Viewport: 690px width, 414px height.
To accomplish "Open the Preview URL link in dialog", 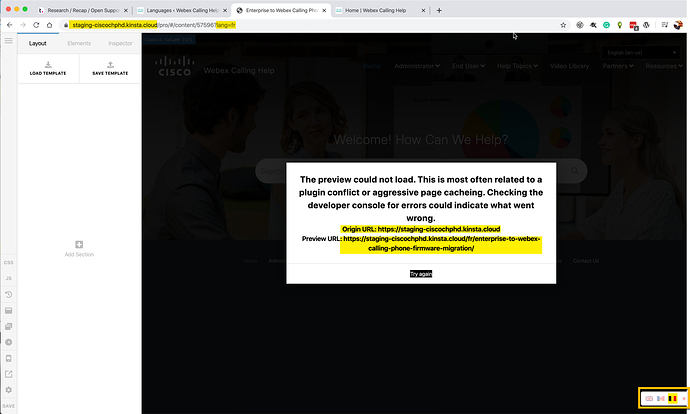I will (441, 243).
